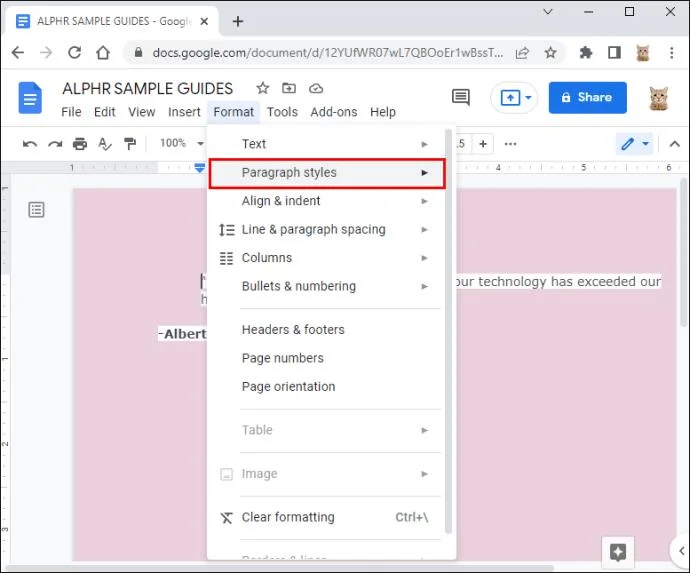Image resolution: width=690 pixels, height=573 pixels.
Task: Open the editing mode dropdown arrow
Action: [646, 144]
